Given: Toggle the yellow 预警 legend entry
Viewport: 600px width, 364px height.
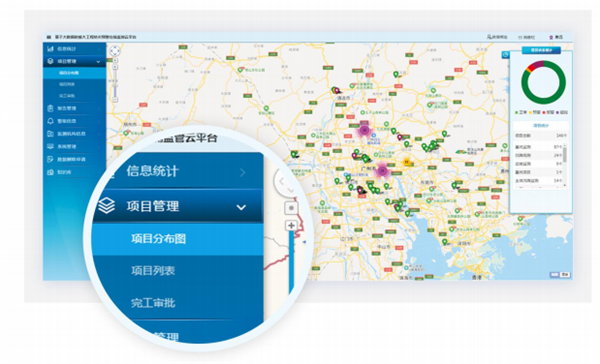Looking at the screenshot, I should coord(535,113).
